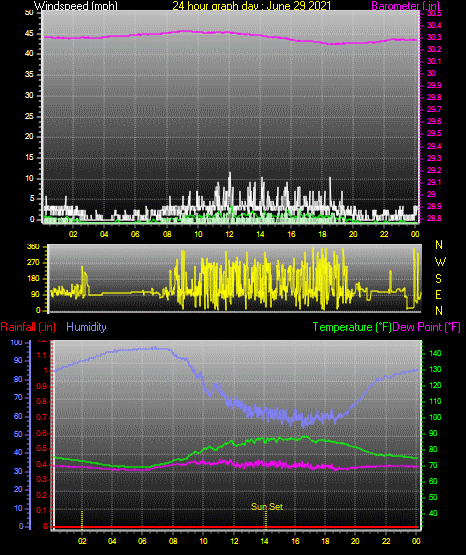Viewport: 466px width, 555px height.
Task: Click the green "Temperature (°F)" legend label
Action: [x=352, y=327]
